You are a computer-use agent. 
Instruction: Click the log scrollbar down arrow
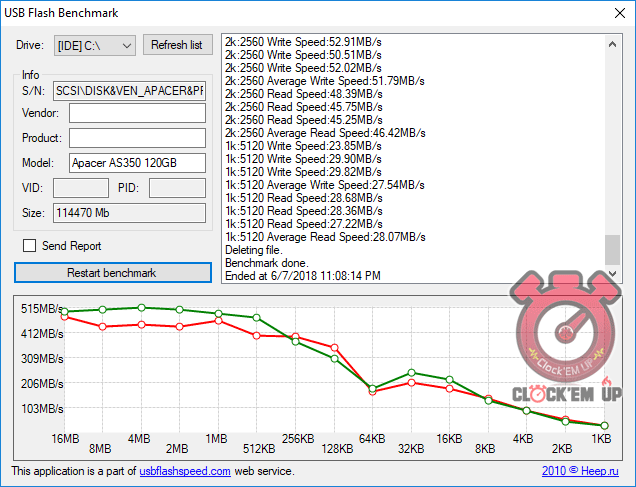[x=612, y=273]
